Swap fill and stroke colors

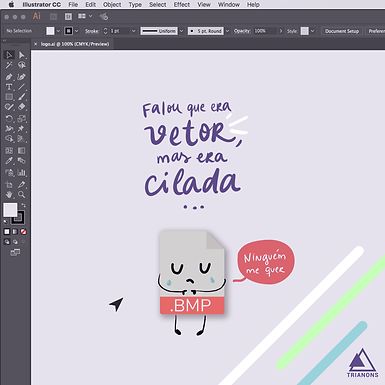coord(23,205)
